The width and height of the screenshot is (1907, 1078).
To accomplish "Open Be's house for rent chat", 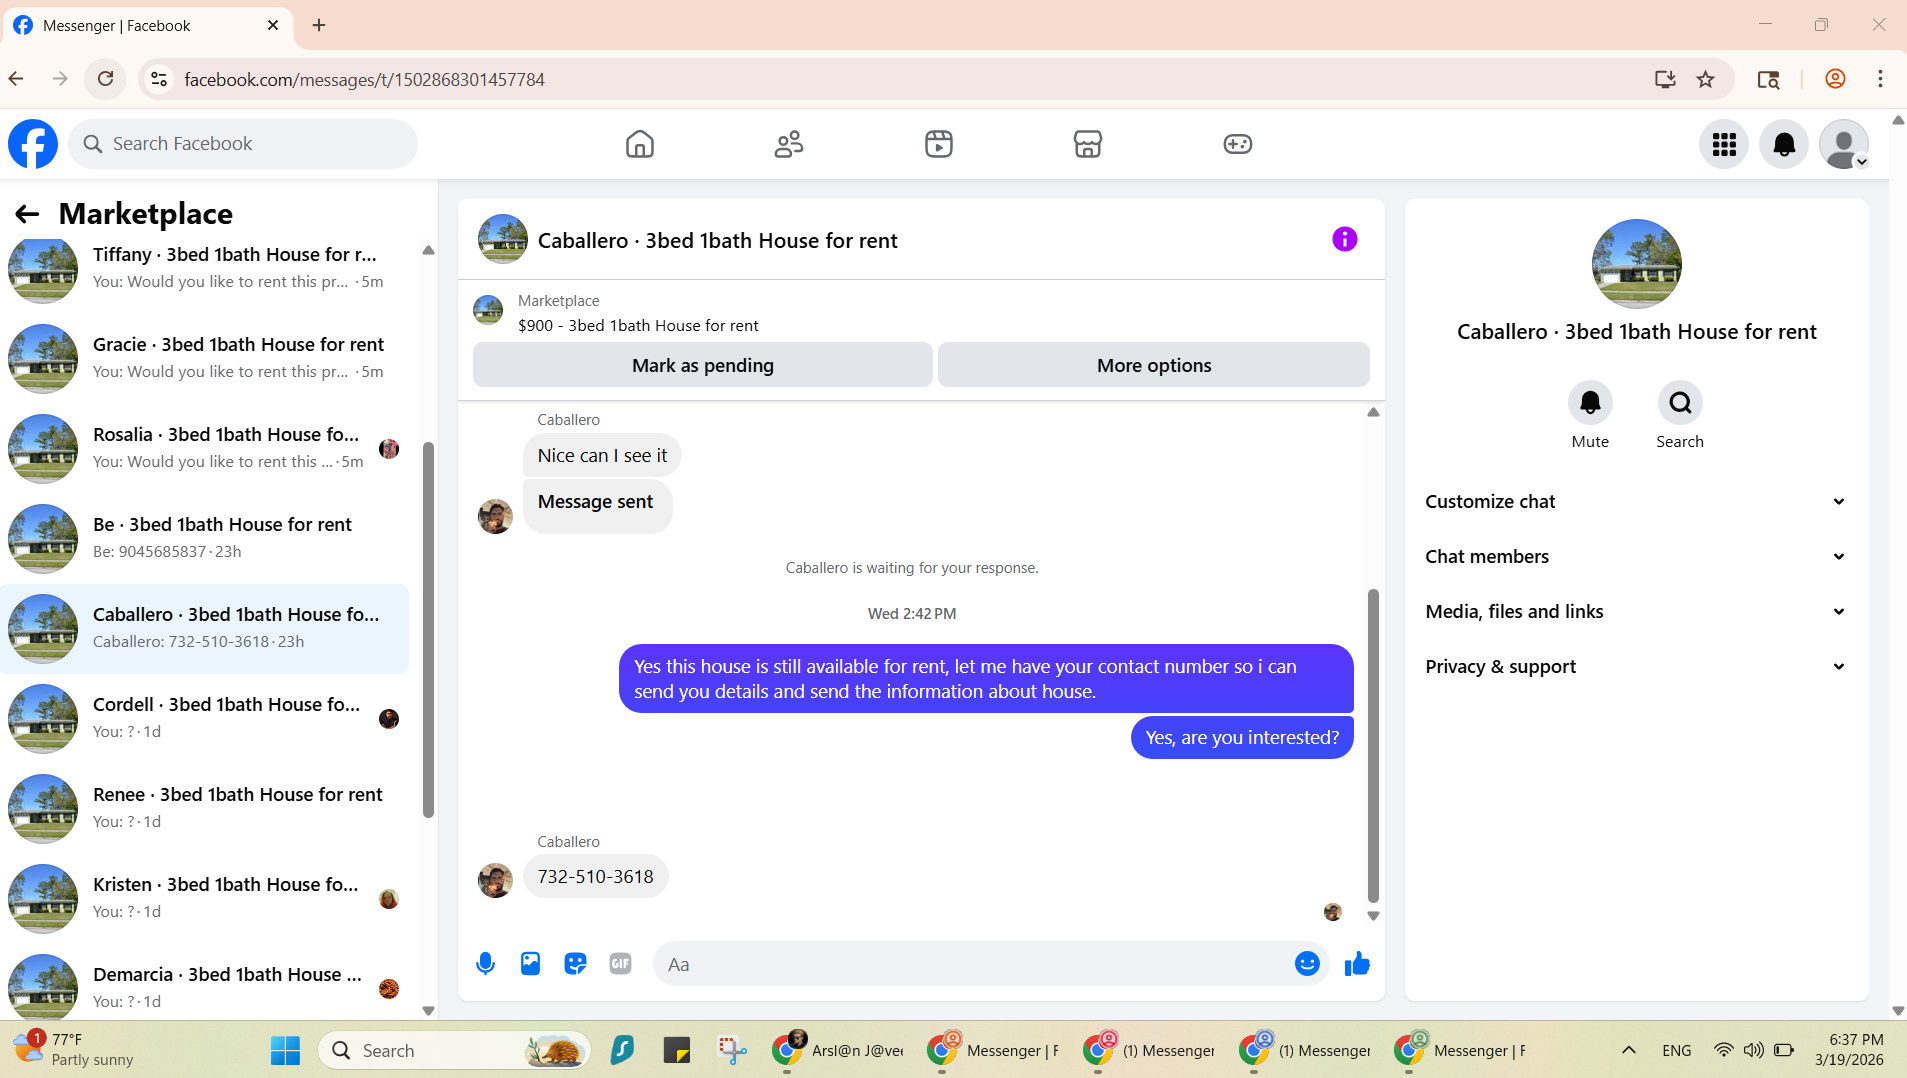I will pos(205,538).
